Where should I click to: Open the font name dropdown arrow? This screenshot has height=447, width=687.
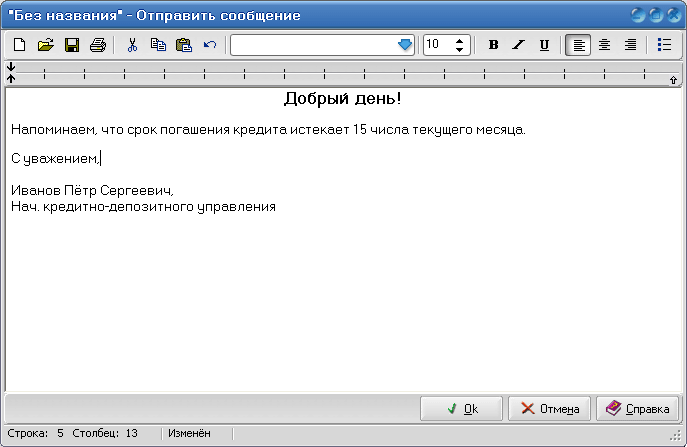click(x=405, y=45)
